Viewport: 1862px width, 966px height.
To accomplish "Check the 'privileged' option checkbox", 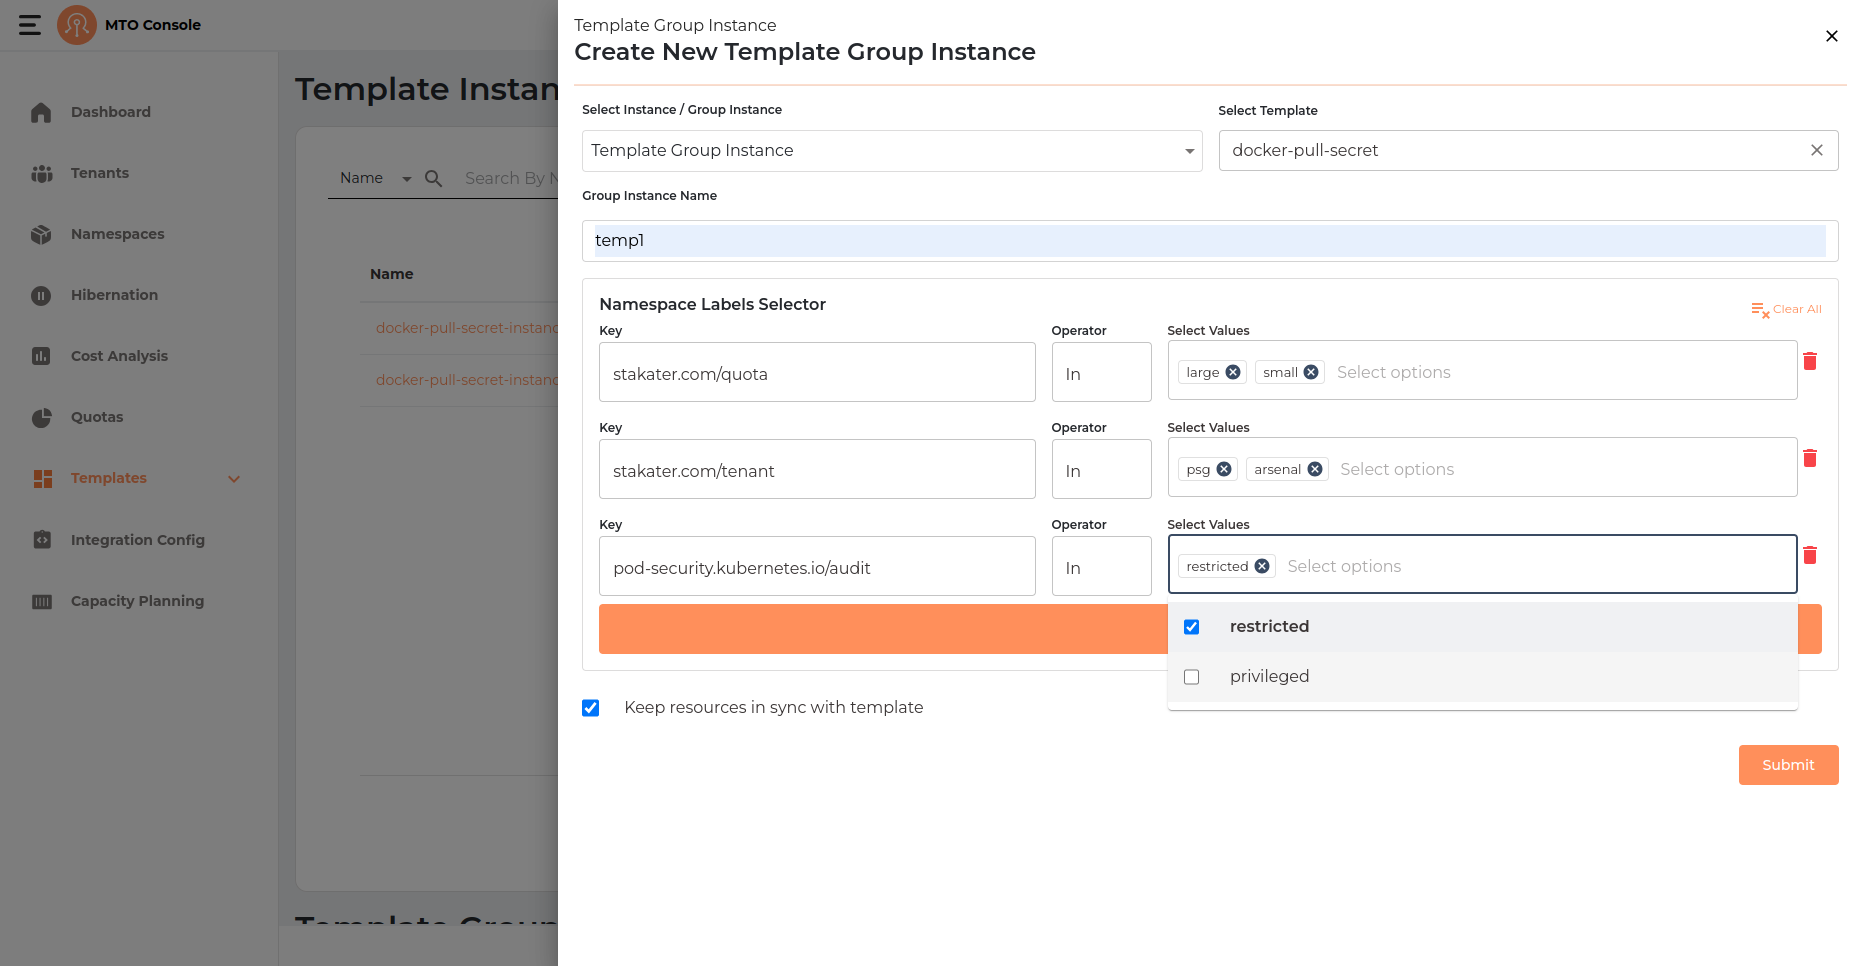I will tap(1191, 677).
